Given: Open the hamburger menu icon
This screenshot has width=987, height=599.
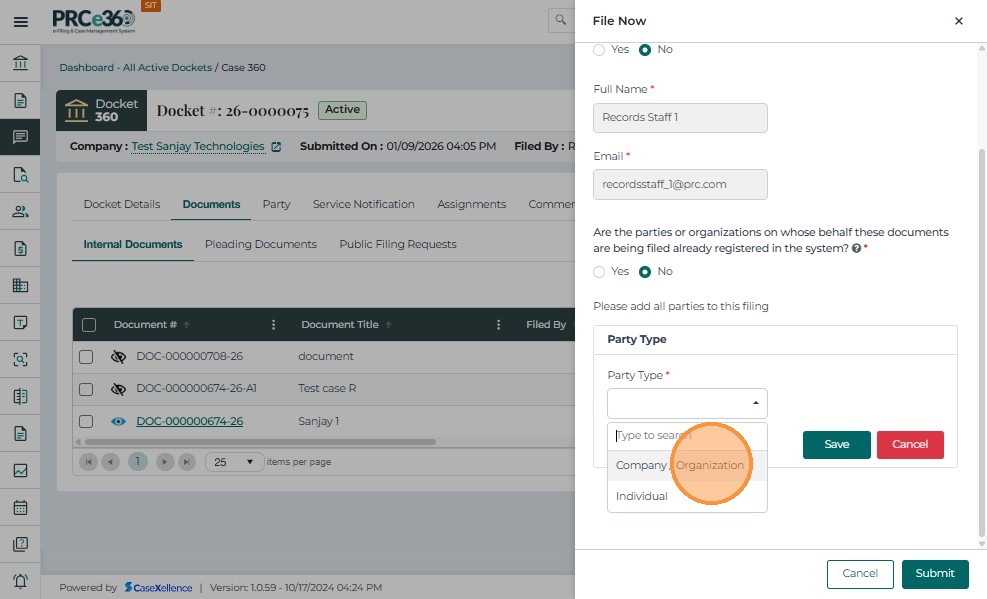Looking at the screenshot, I should pos(20,21).
